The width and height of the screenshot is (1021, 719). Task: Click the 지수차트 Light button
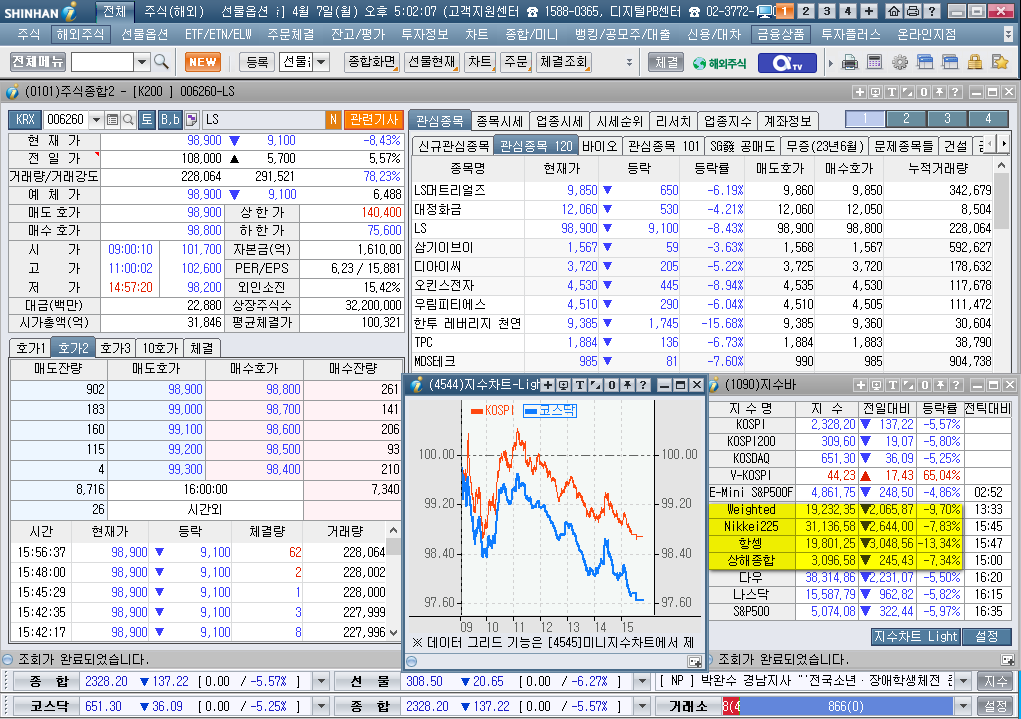916,636
